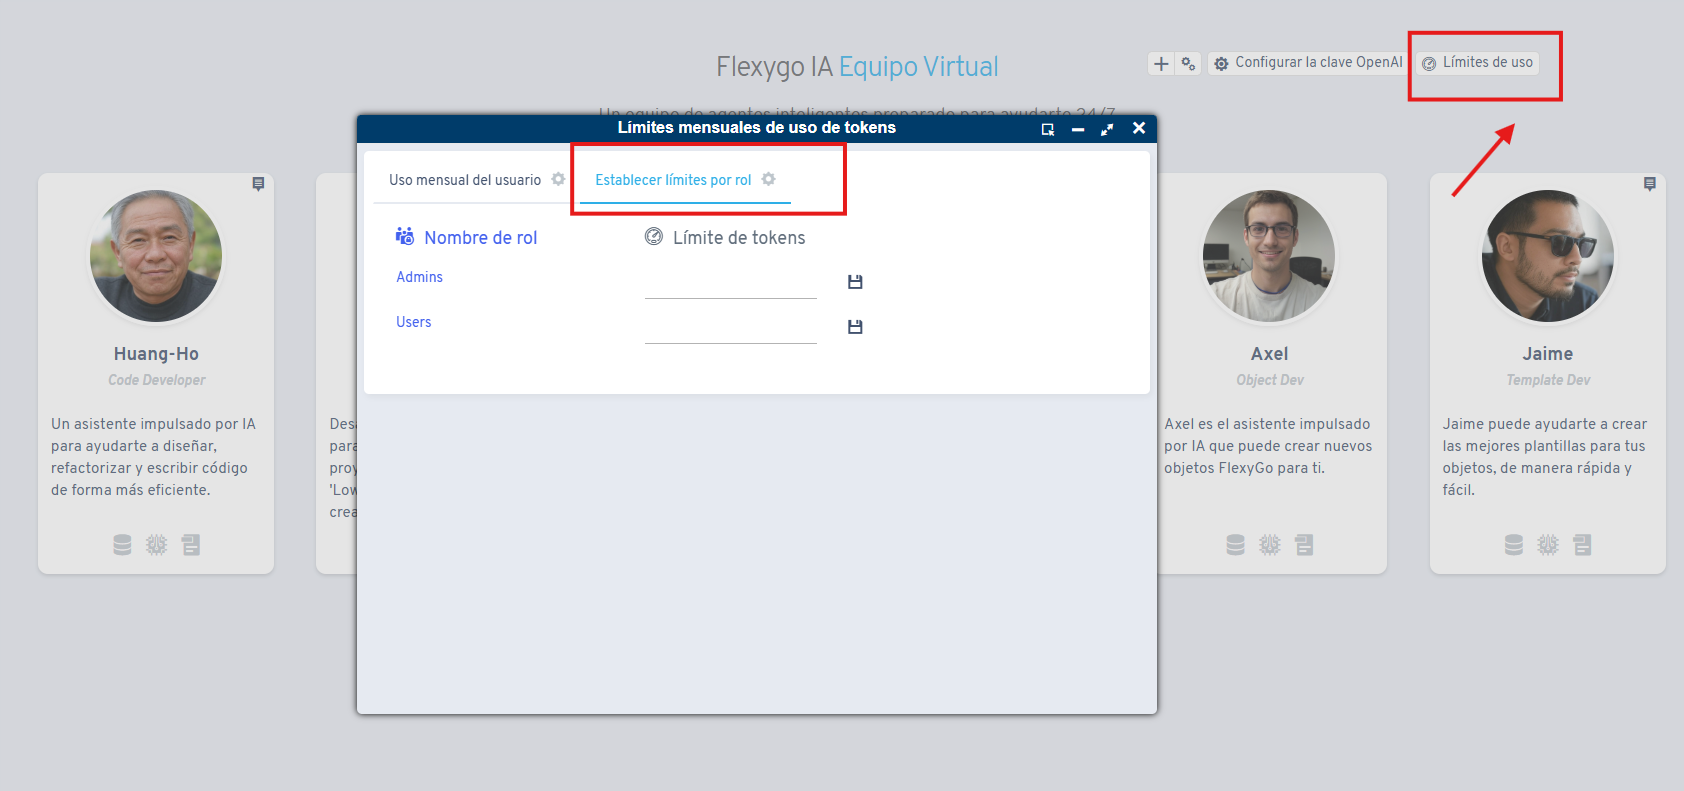This screenshot has height=791, width=1684.
Task: Click database icon on Jaime card
Action: [x=1514, y=545]
